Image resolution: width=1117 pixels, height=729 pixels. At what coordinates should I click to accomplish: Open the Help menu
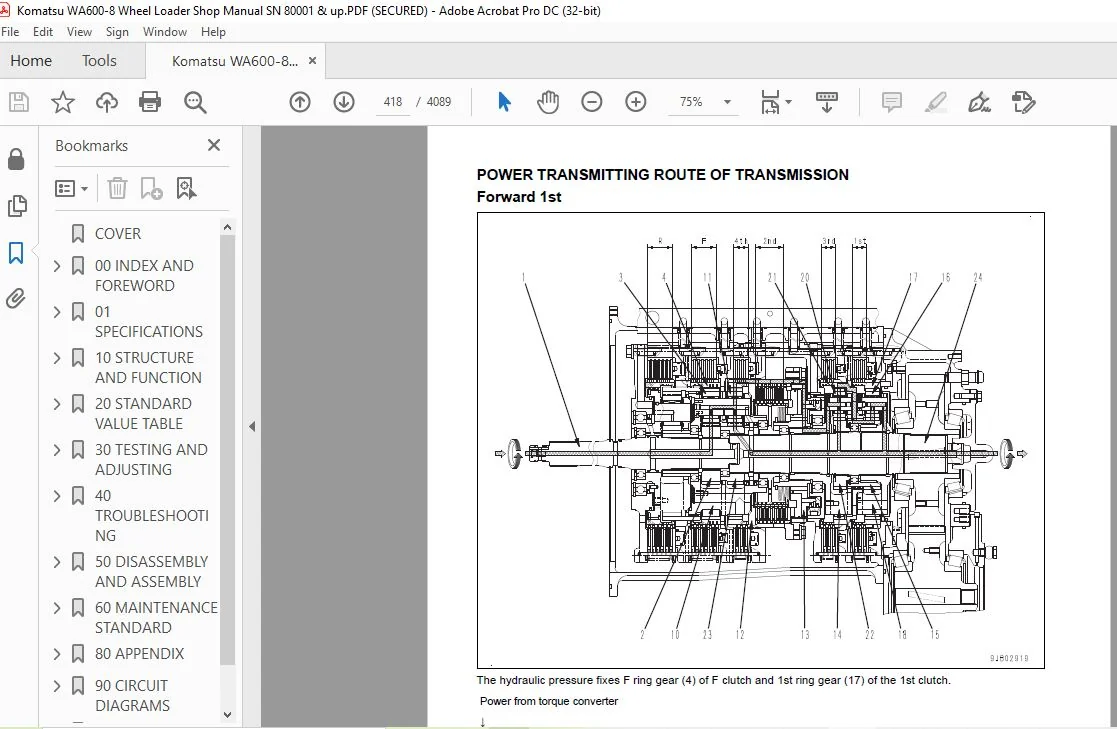coord(213,32)
